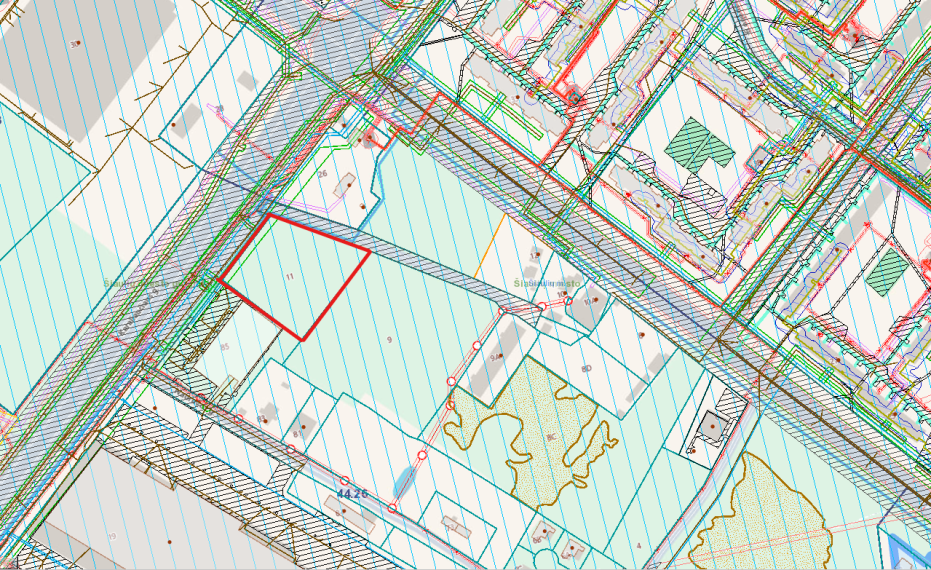Select house number 83
The image size is (931, 570).
coord(261,419)
